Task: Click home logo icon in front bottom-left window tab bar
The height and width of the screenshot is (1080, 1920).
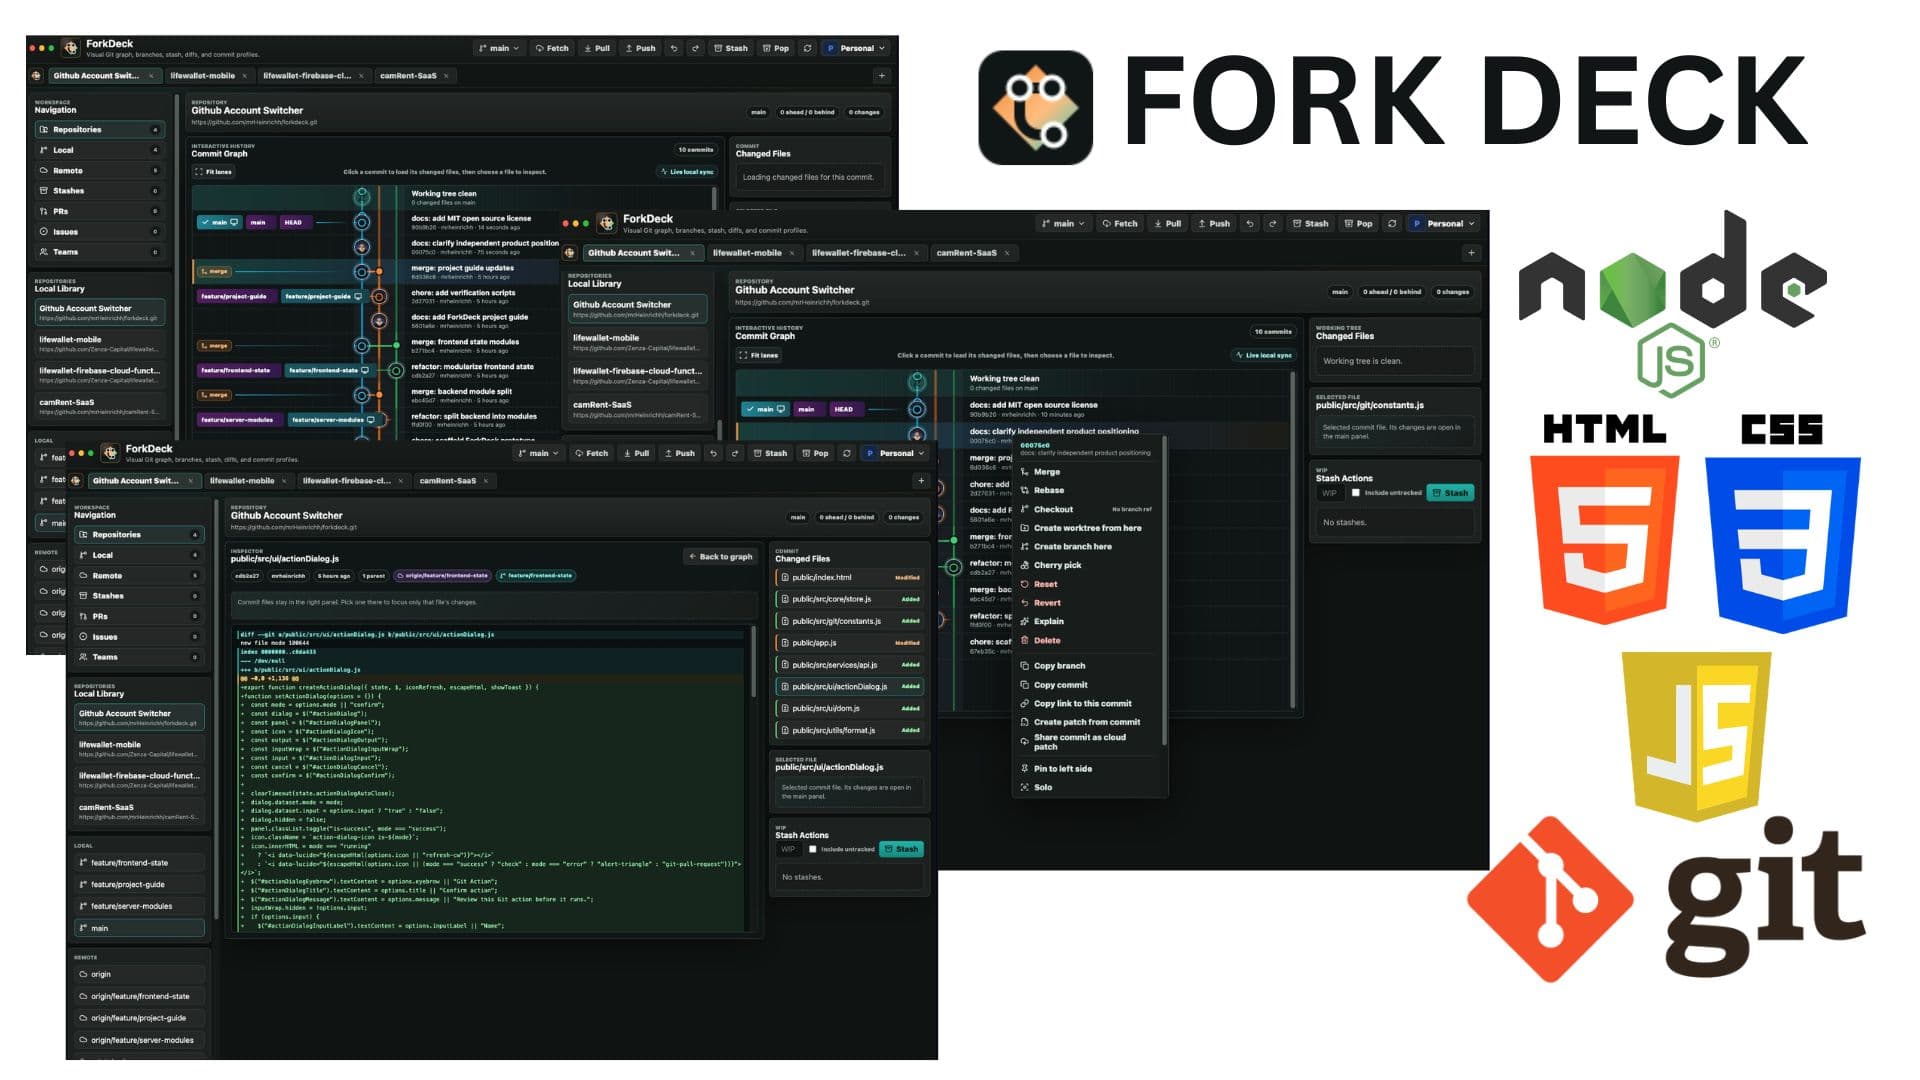Action: click(75, 481)
